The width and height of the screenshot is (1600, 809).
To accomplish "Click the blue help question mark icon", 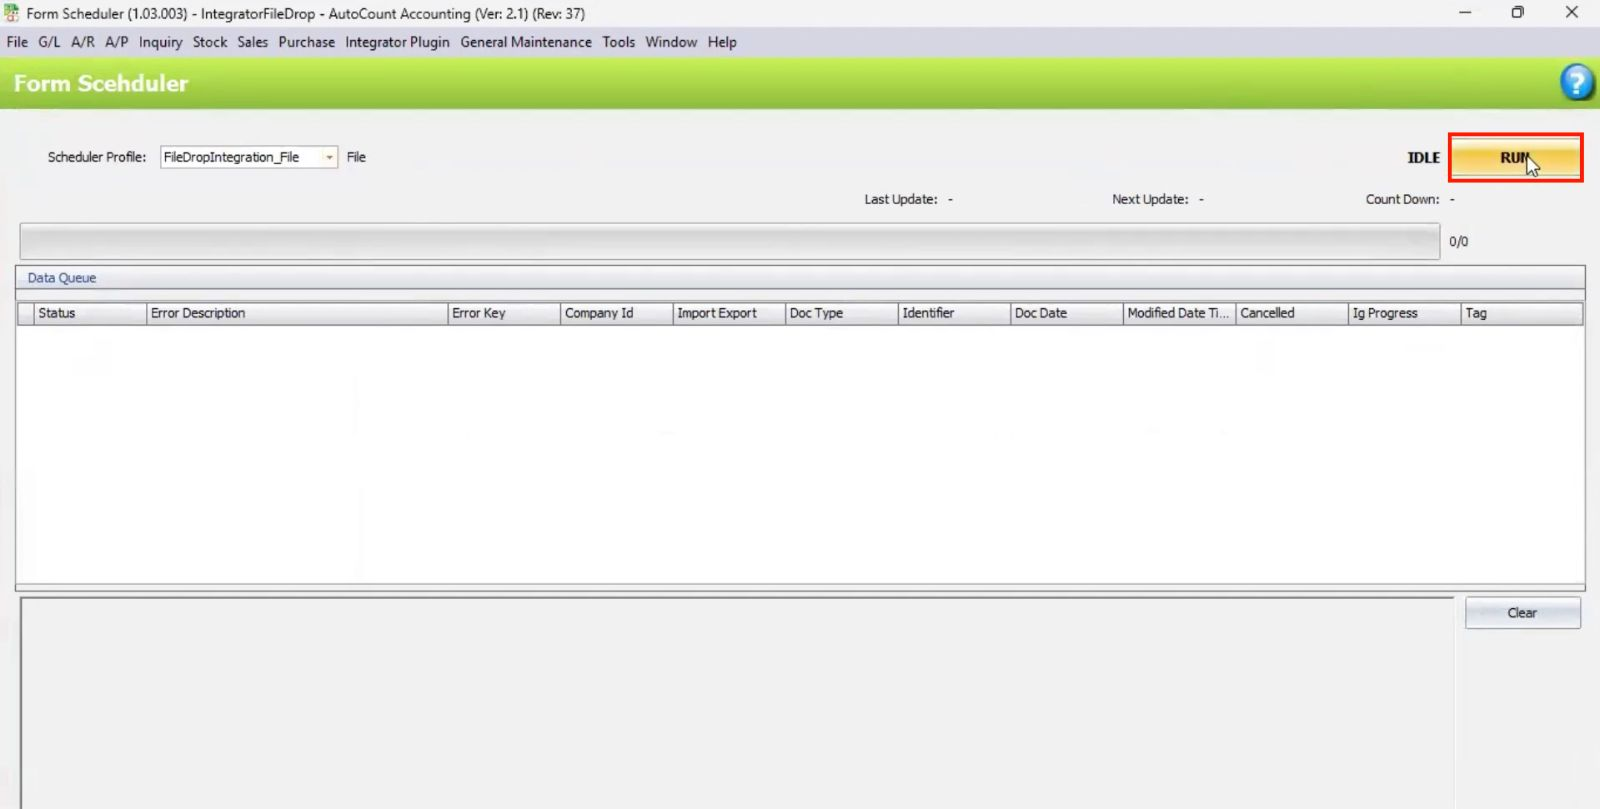I will tap(1576, 82).
